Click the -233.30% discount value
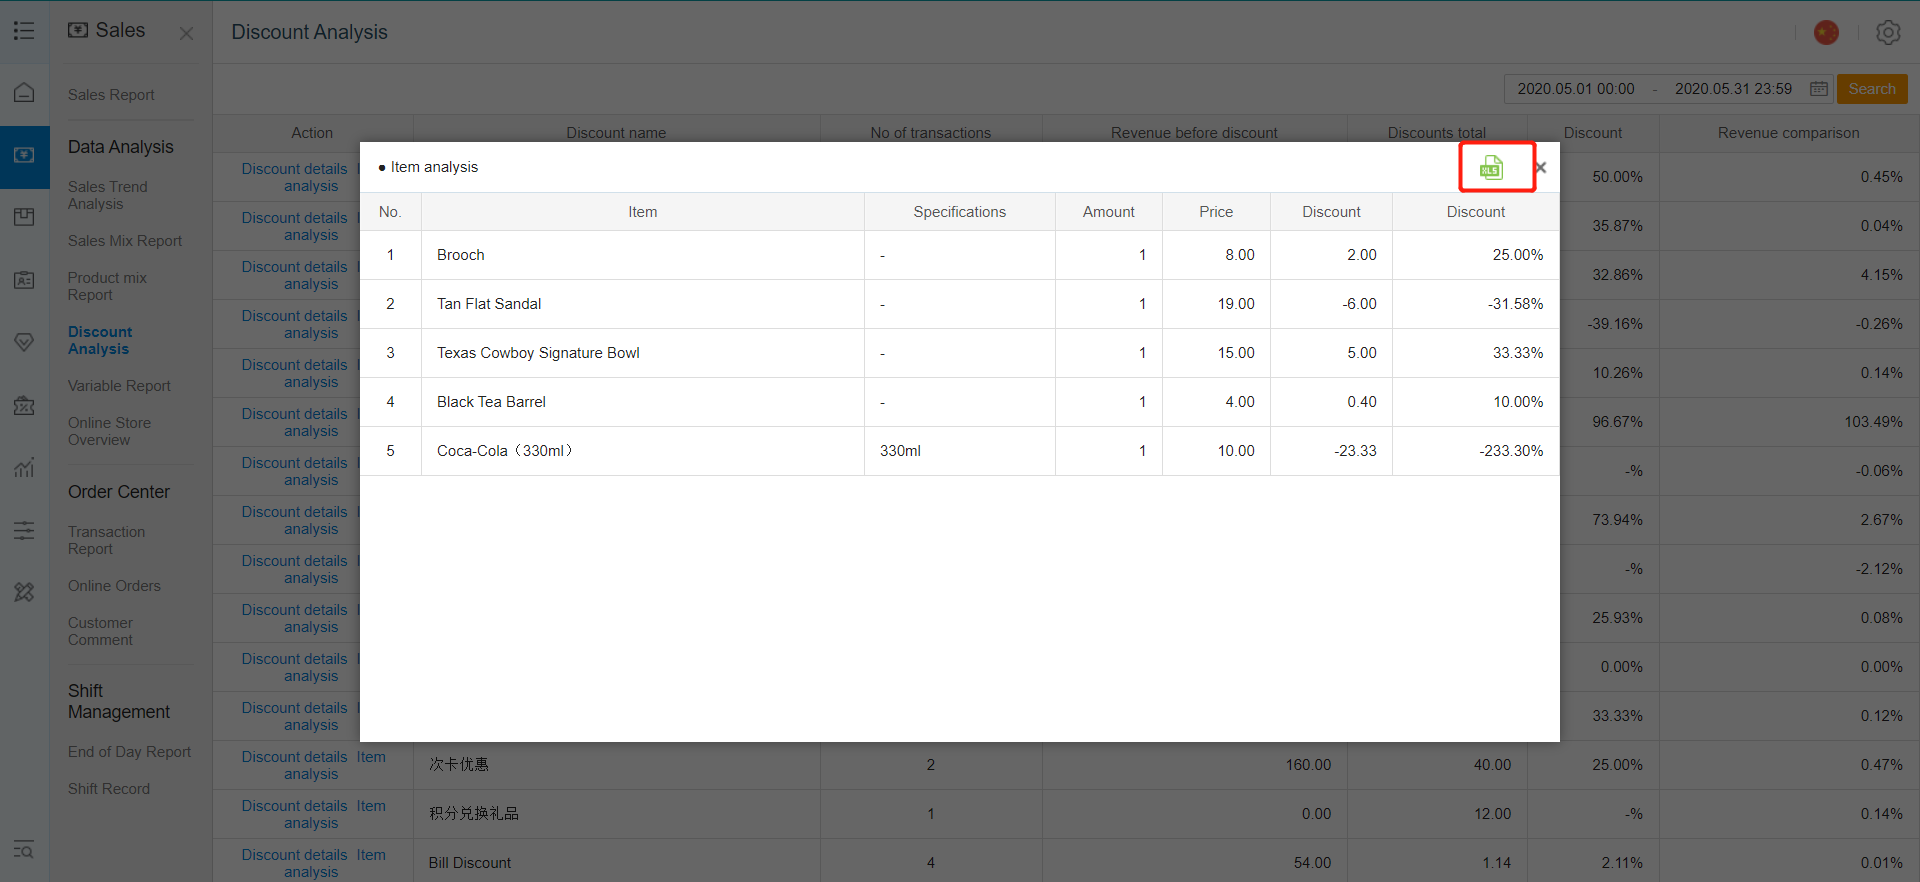 (1511, 451)
